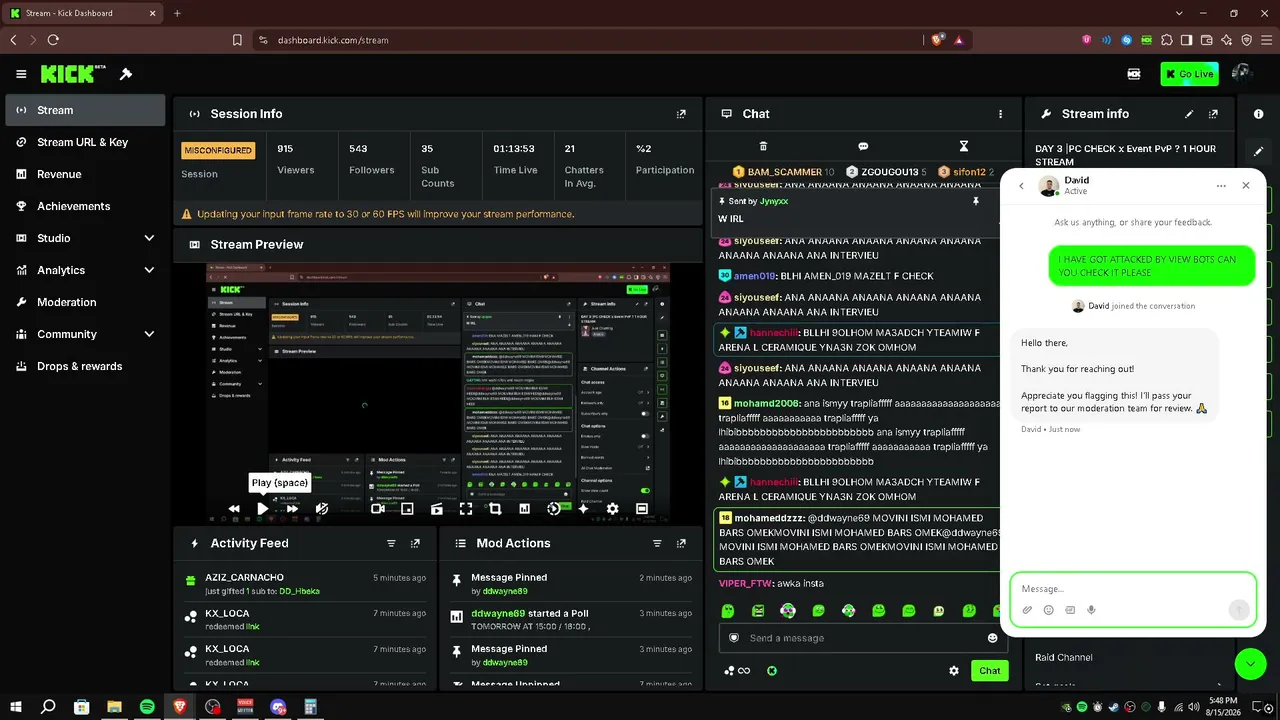Open Drops & rewards page
1280x720 pixels.
[85, 366]
